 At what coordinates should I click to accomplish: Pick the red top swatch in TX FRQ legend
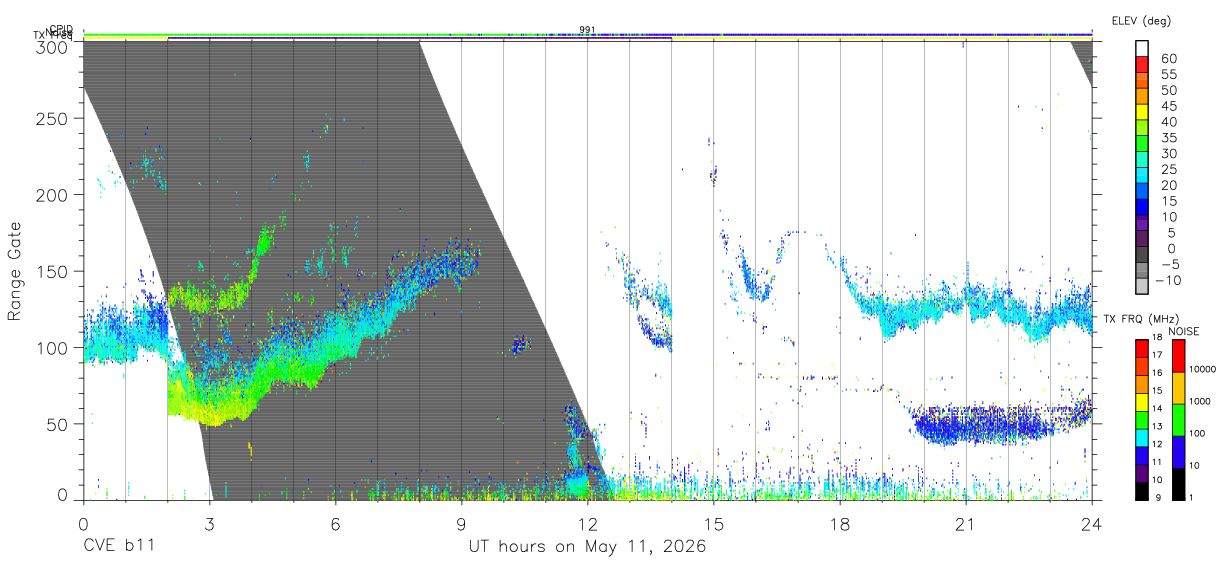point(1141,347)
